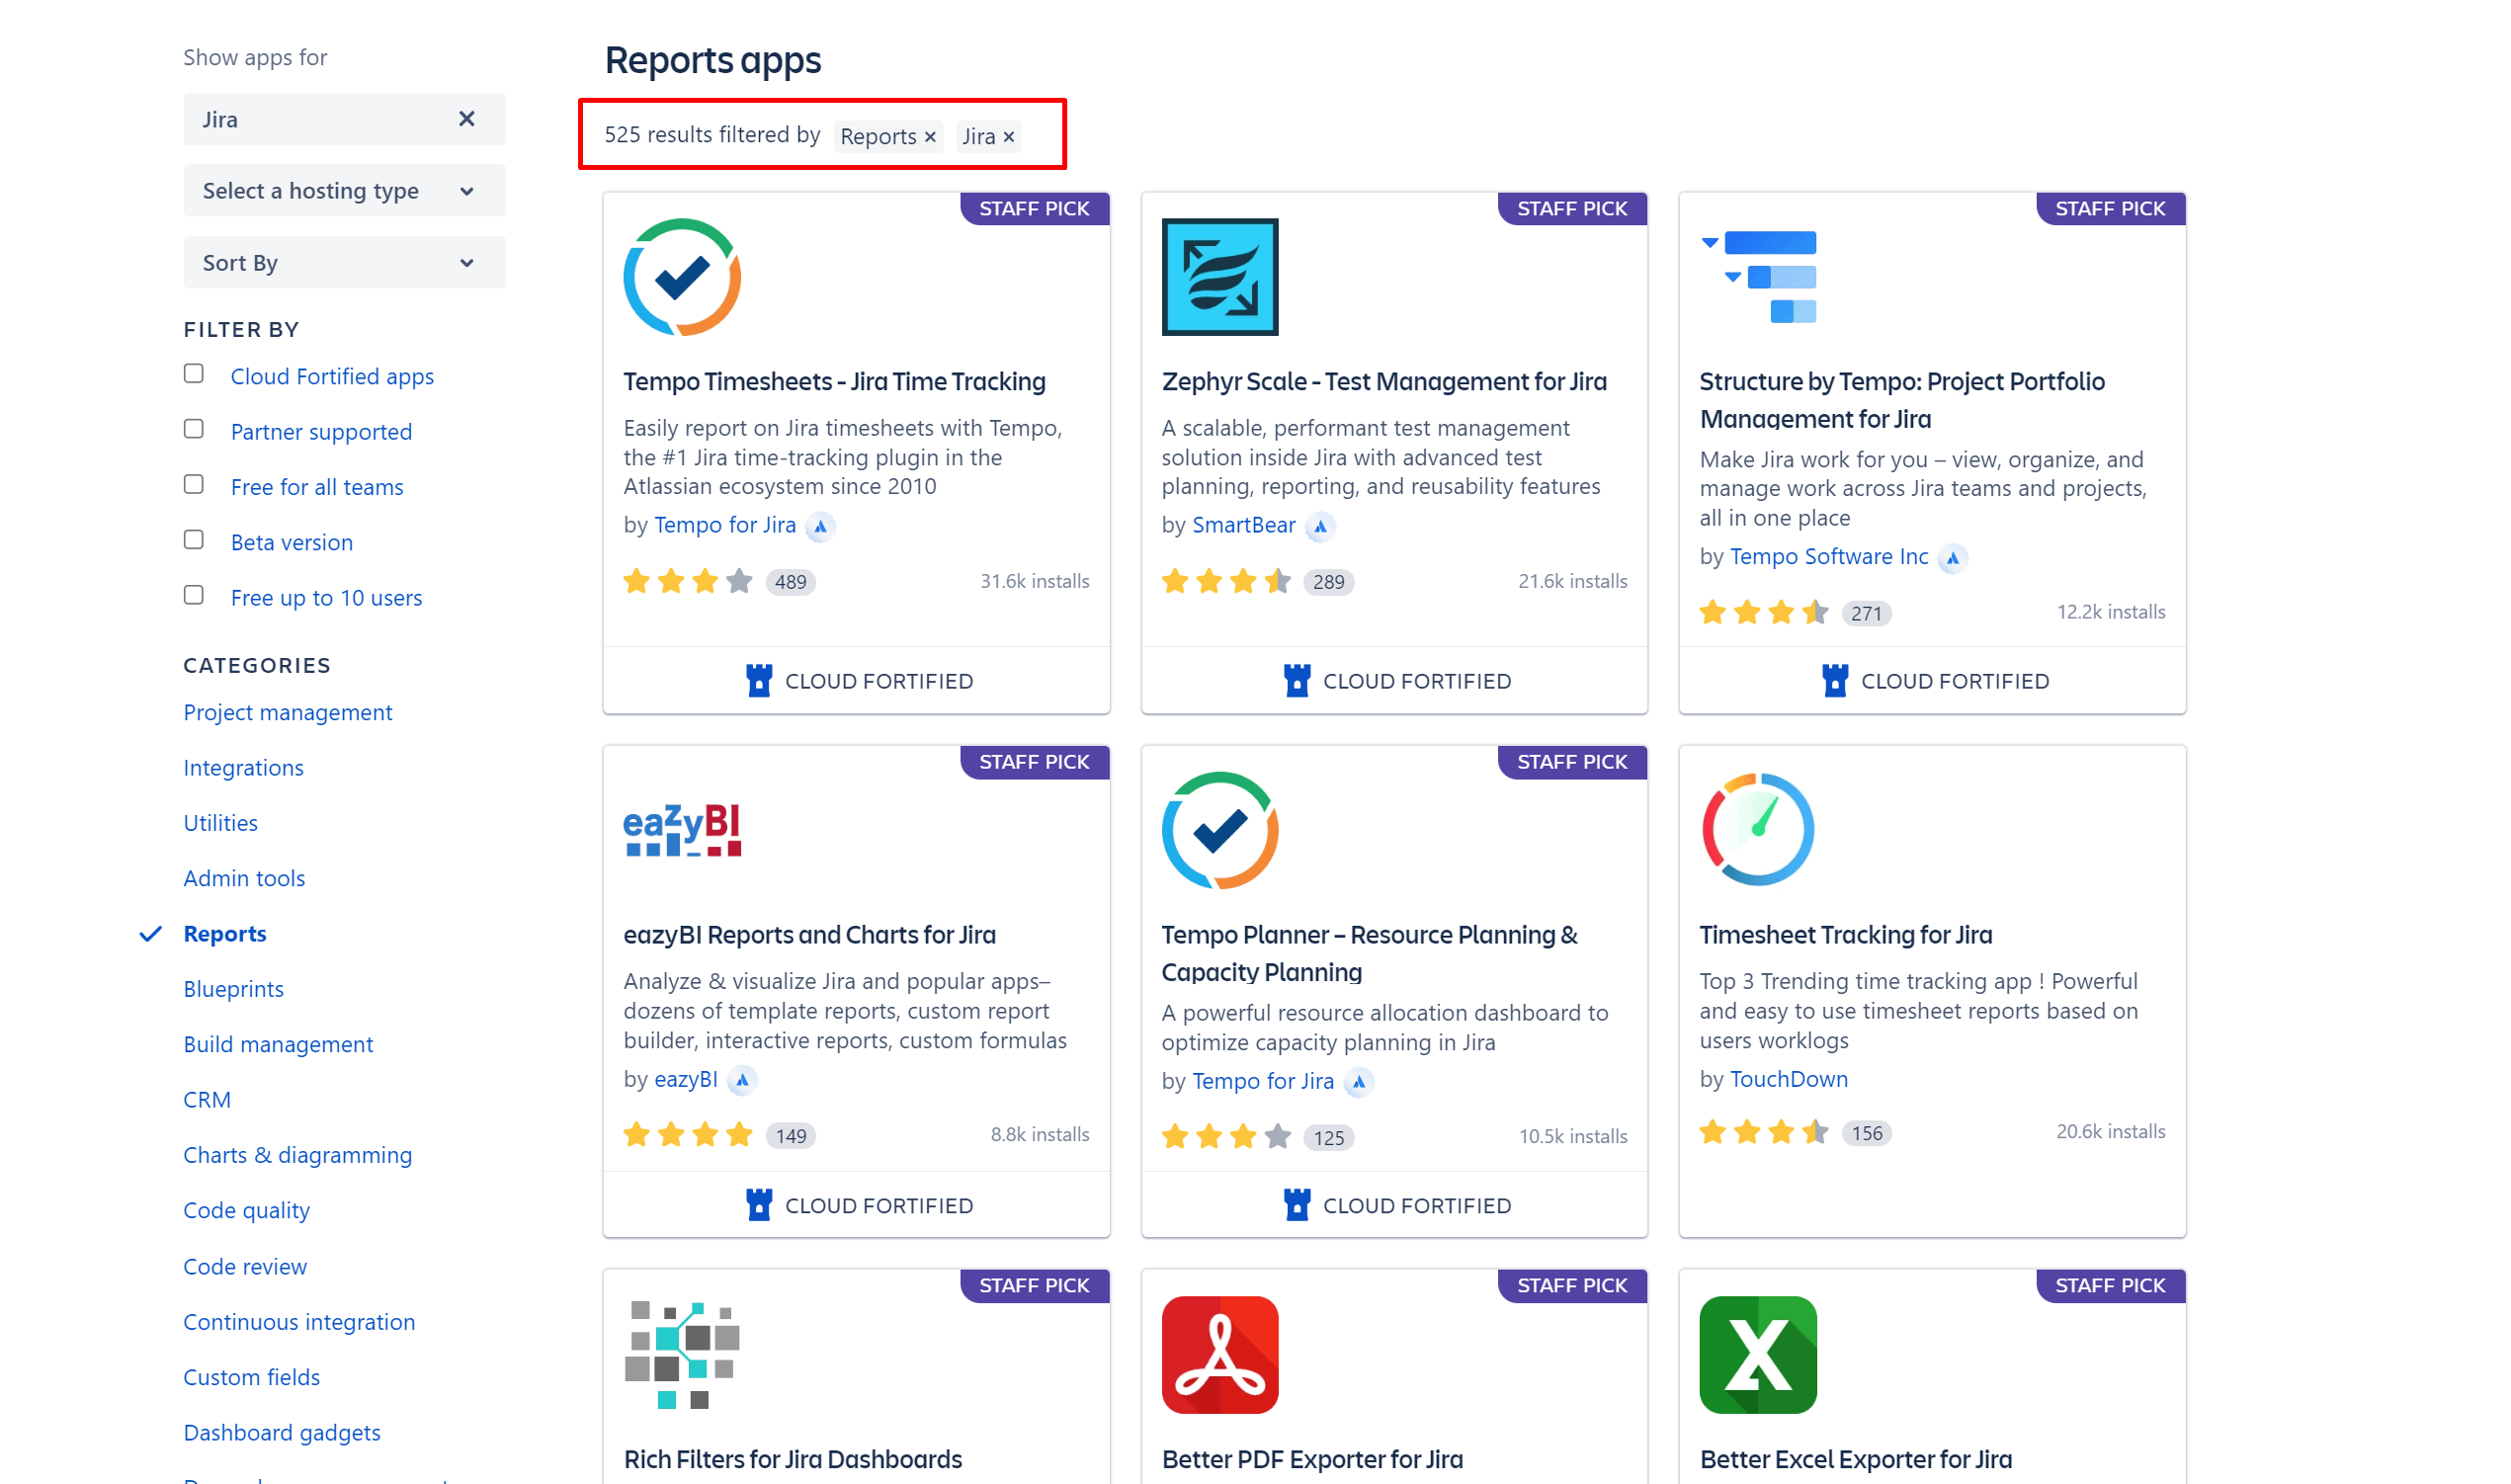Click the Cloud Fortified badge under Tempo Timesheets
The width and height of the screenshot is (2511, 1484).
[858, 680]
